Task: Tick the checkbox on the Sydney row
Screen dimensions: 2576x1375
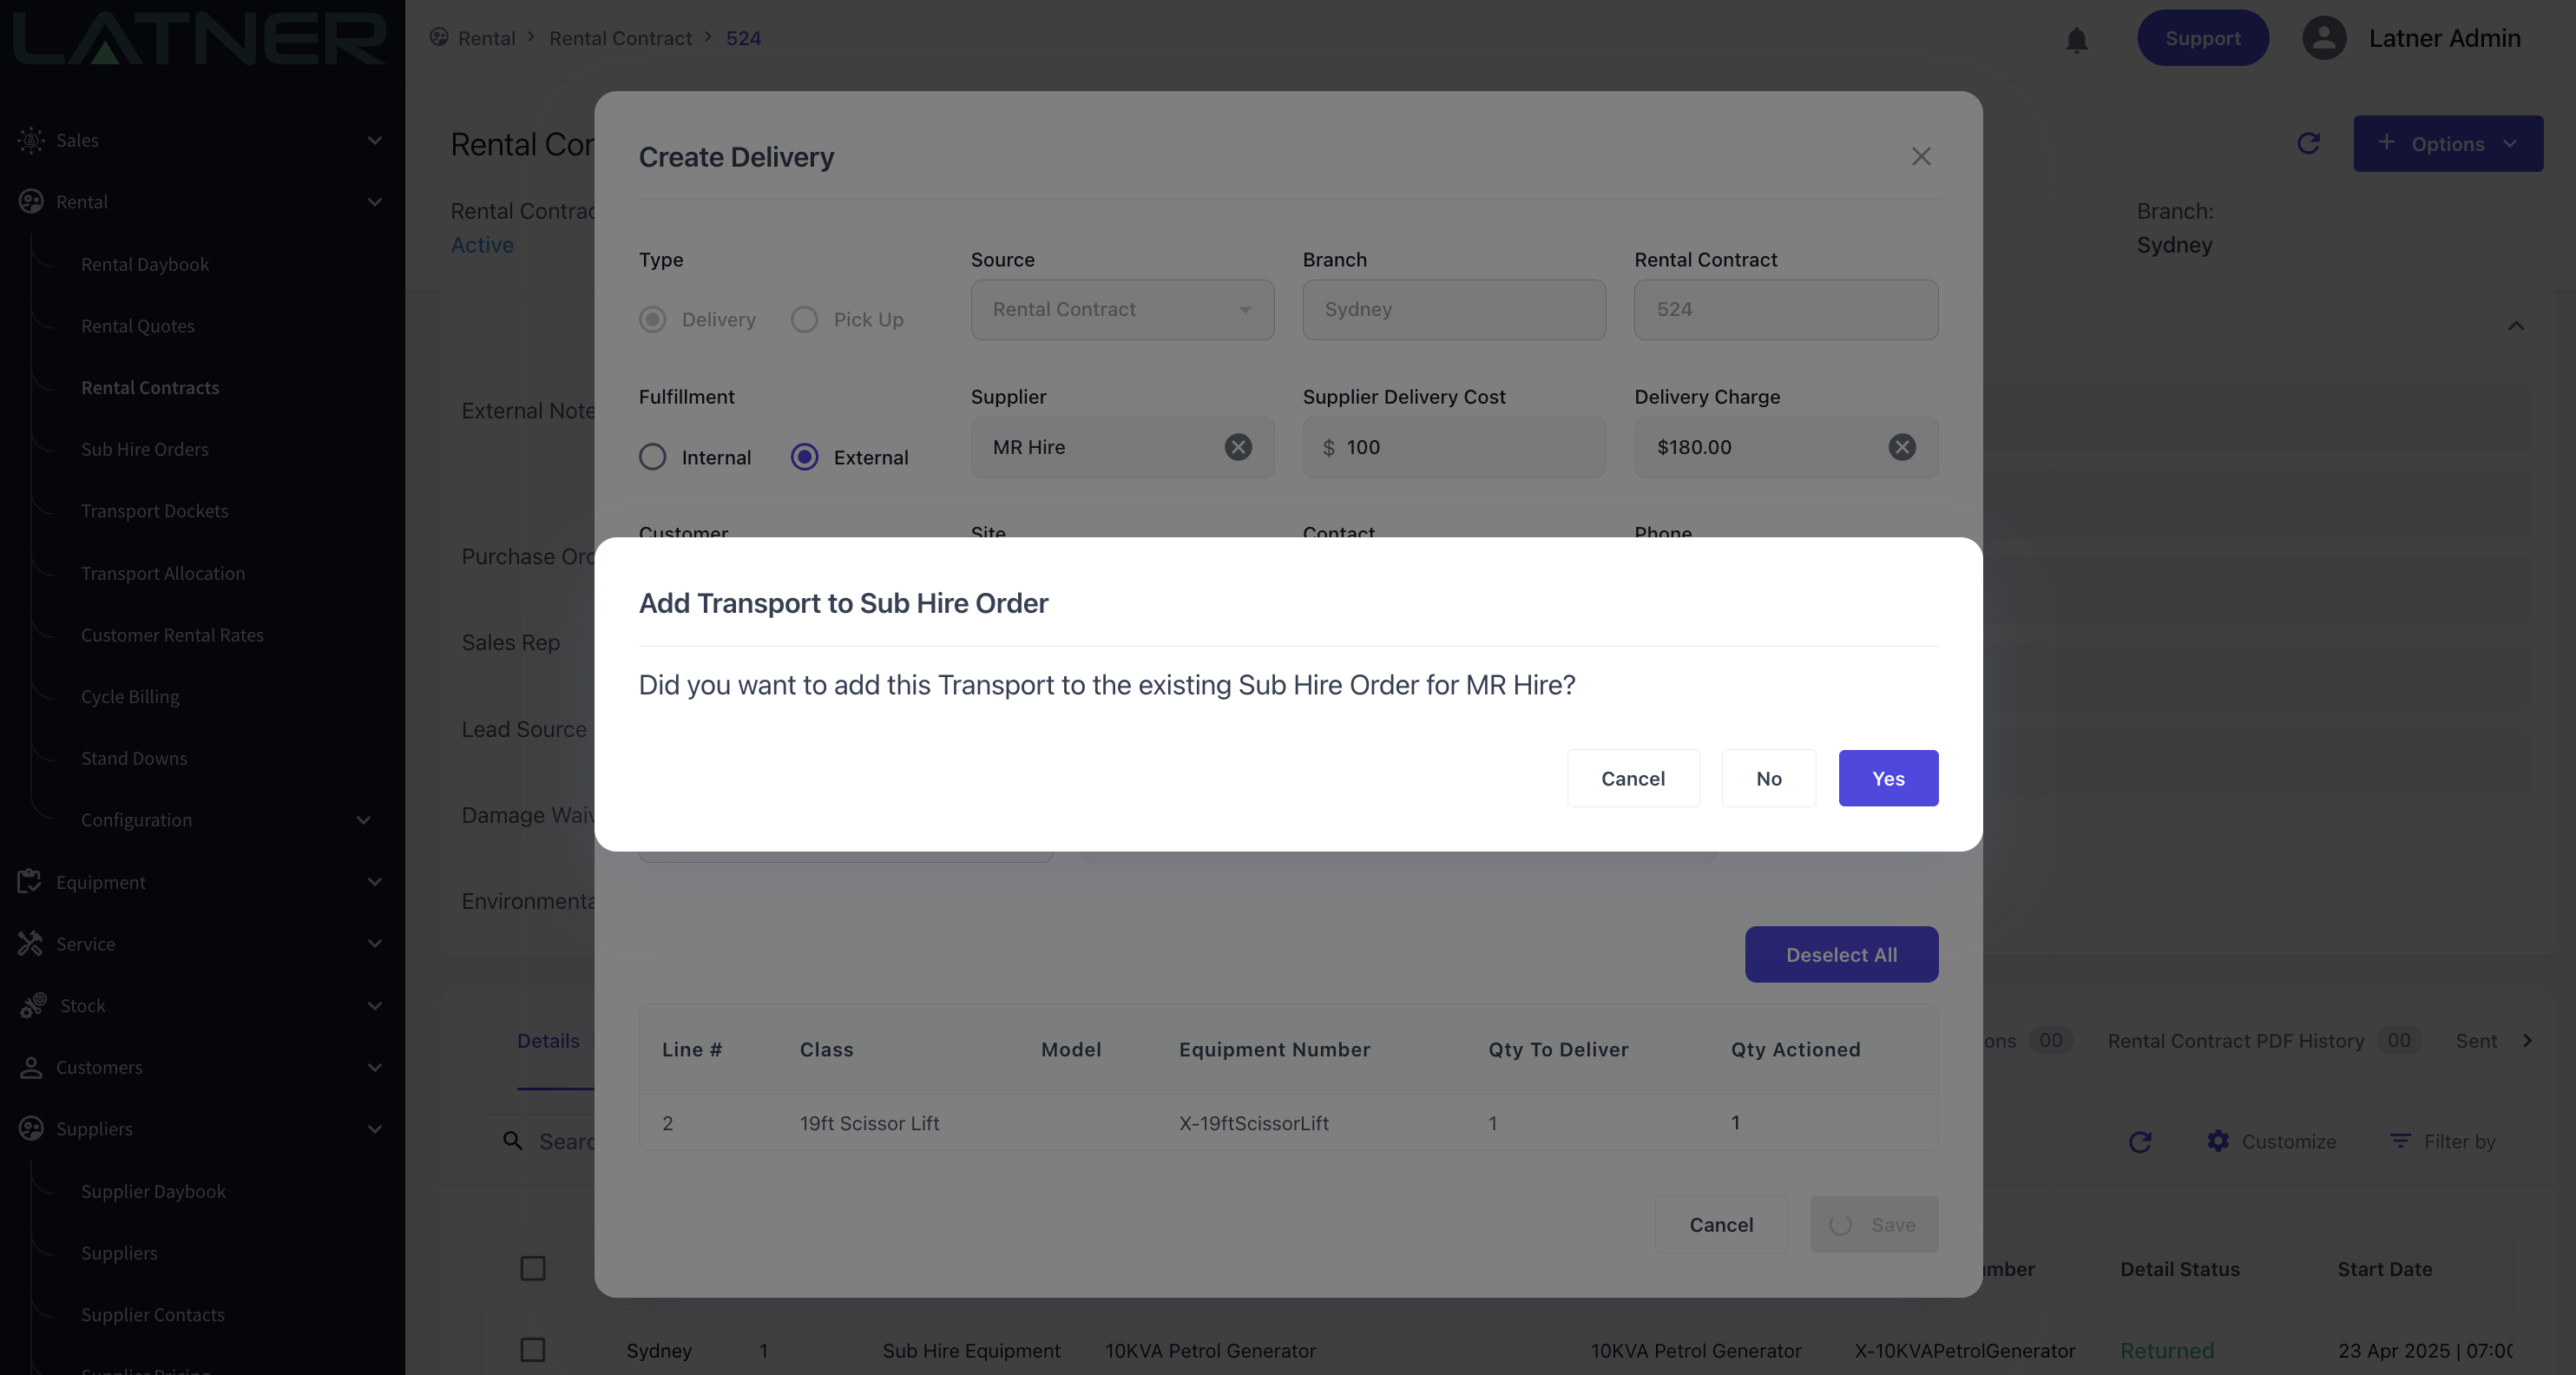Action: click(x=533, y=1350)
